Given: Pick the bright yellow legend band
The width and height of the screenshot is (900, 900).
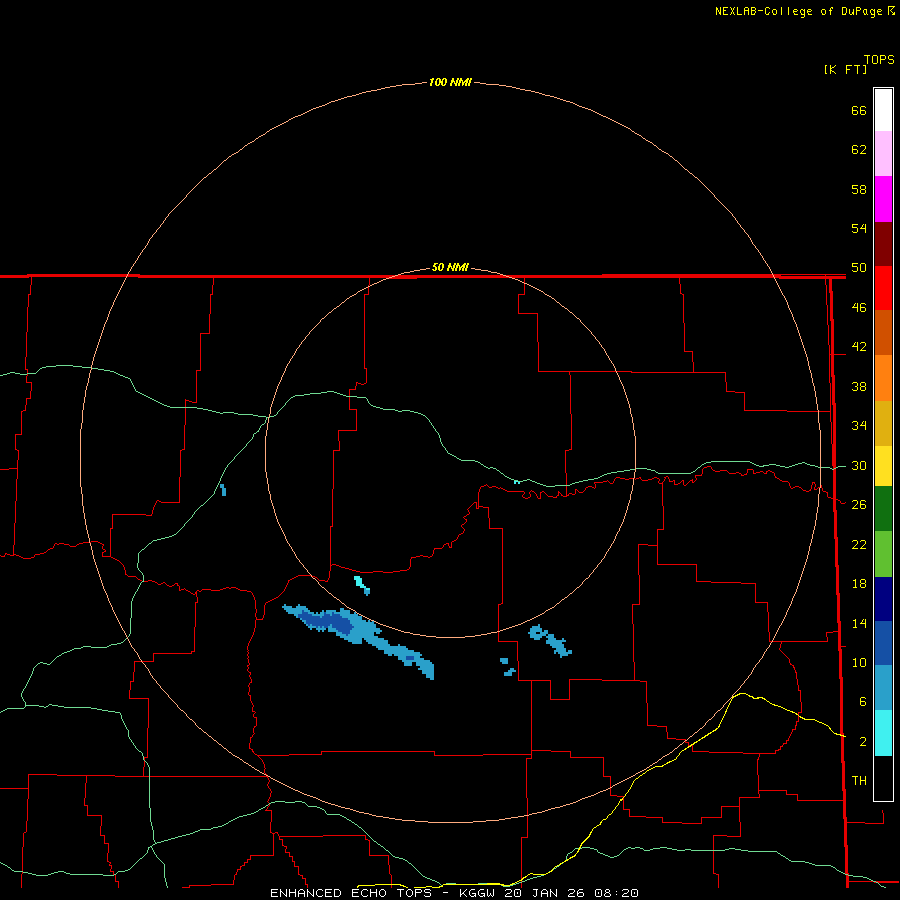Looking at the screenshot, I should [x=883, y=466].
